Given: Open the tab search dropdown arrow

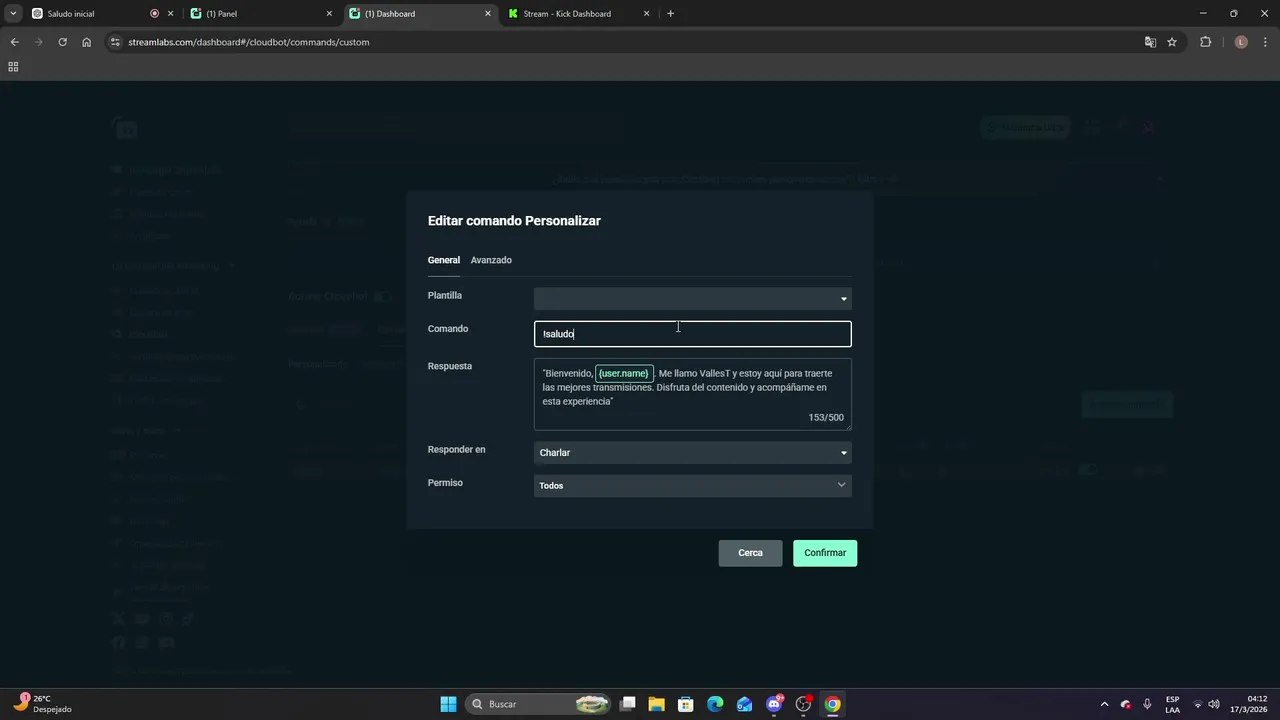Looking at the screenshot, I should 13,14.
